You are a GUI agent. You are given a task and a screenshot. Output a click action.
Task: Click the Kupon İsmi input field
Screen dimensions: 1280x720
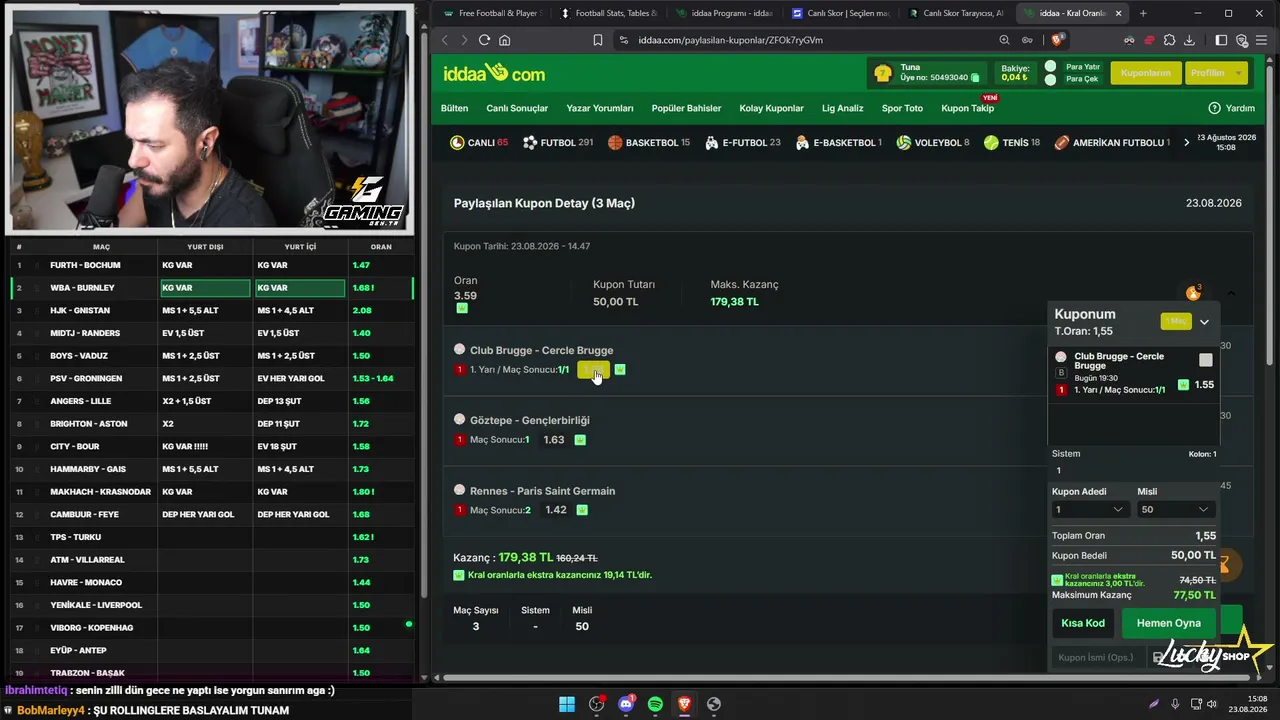click(x=1098, y=657)
